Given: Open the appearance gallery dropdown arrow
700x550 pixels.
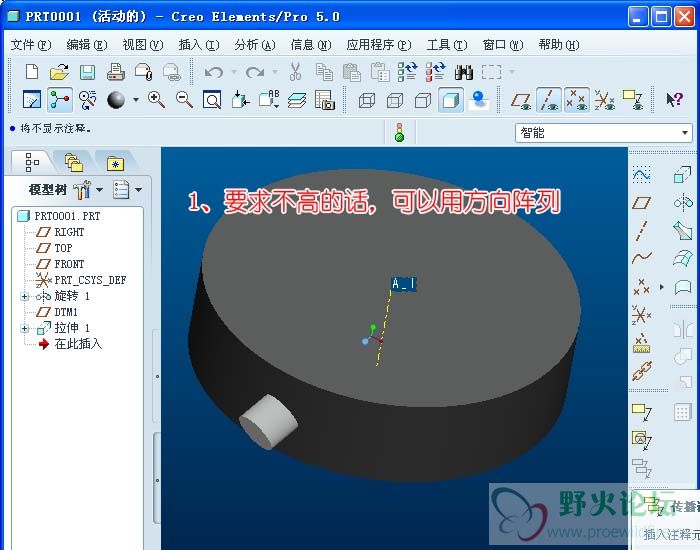Looking at the screenshot, I should pyautogui.click(x=136, y=100).
